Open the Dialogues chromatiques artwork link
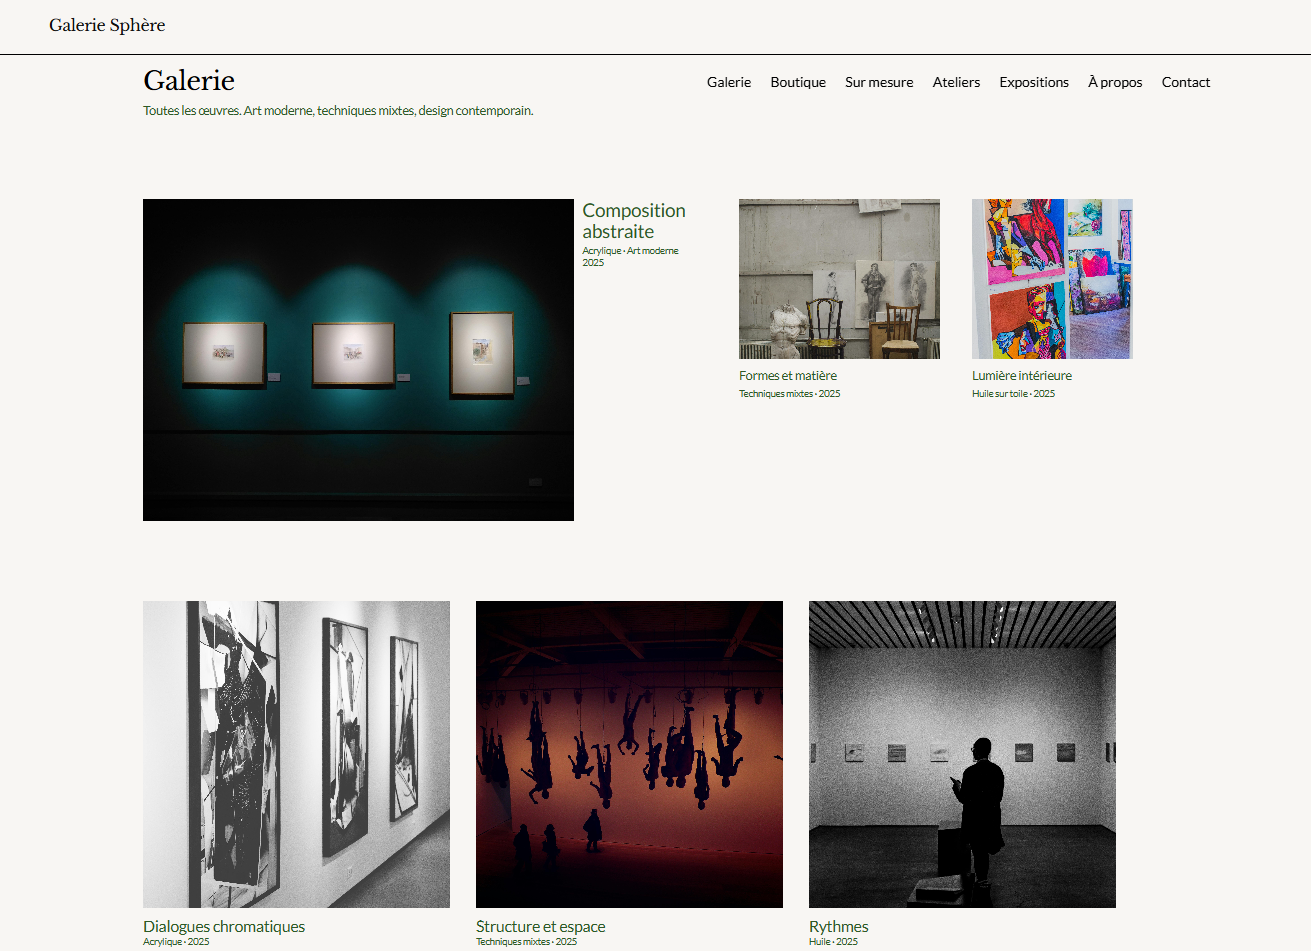The height and width of the screenshot is (951, 1311). pyautogui.click(x=224, y=926)
